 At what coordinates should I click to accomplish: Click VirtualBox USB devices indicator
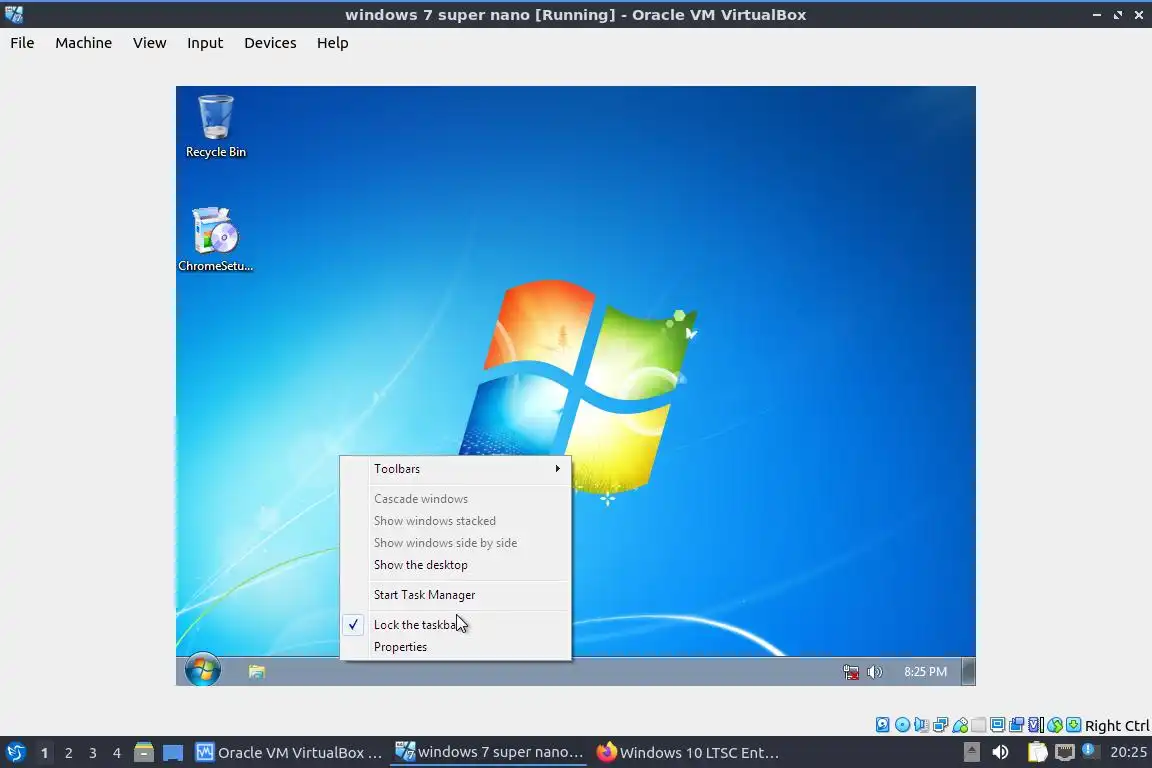(960, 725)
